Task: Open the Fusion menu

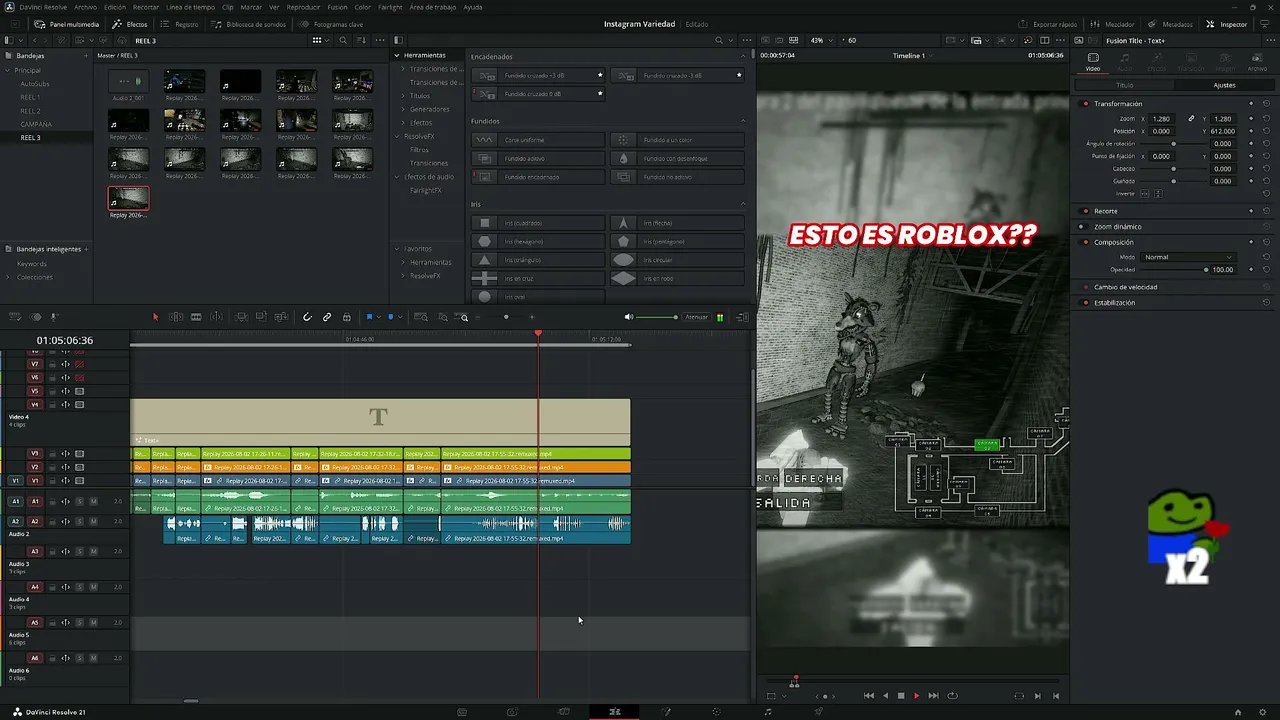Action: point(337,7)
